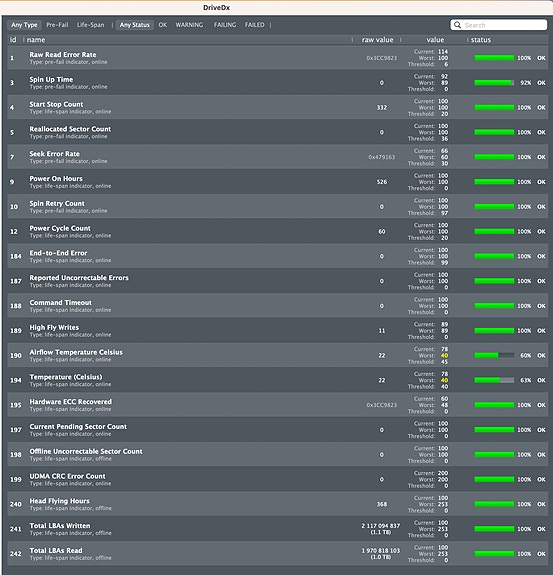Select the Any Status filter
This screenshot has height=575, width=553.
pyautogui.click(x=135, y=25)
